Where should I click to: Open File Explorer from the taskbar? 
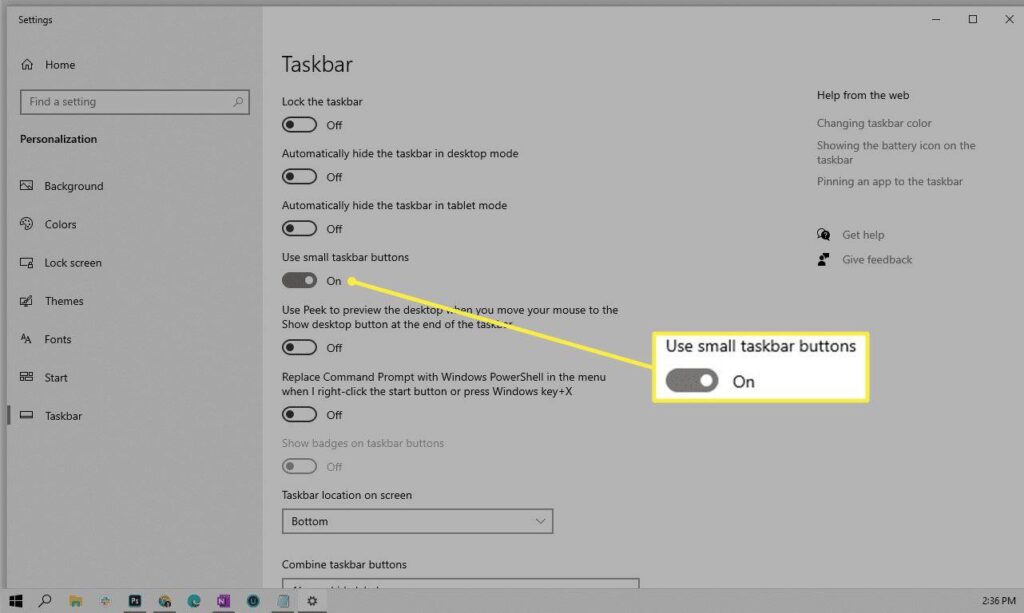(76, 601)
